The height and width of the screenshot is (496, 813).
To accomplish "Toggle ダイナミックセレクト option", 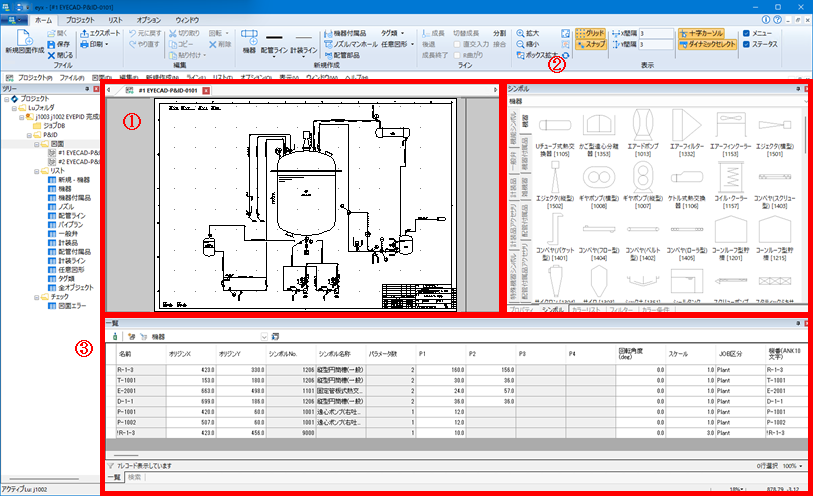I will coord(707,44).
